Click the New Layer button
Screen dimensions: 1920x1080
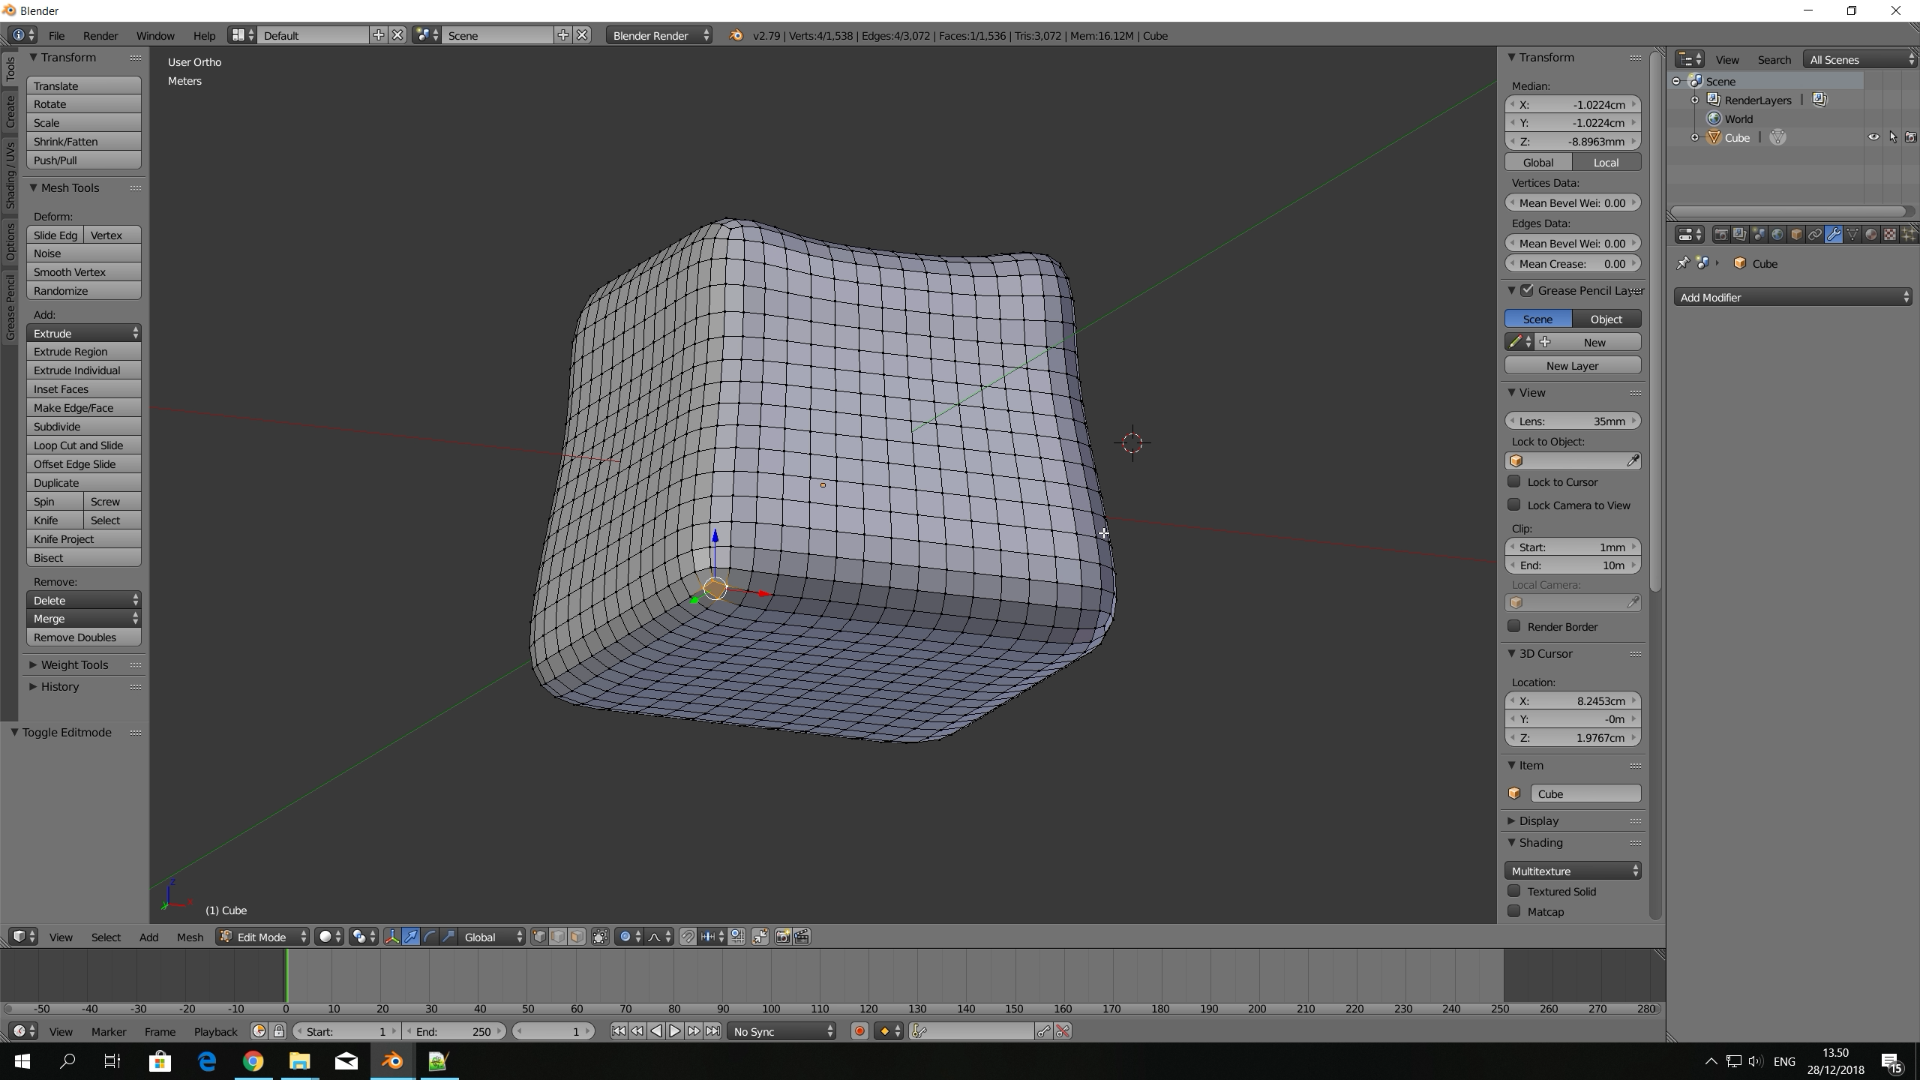pos(1573,365)
